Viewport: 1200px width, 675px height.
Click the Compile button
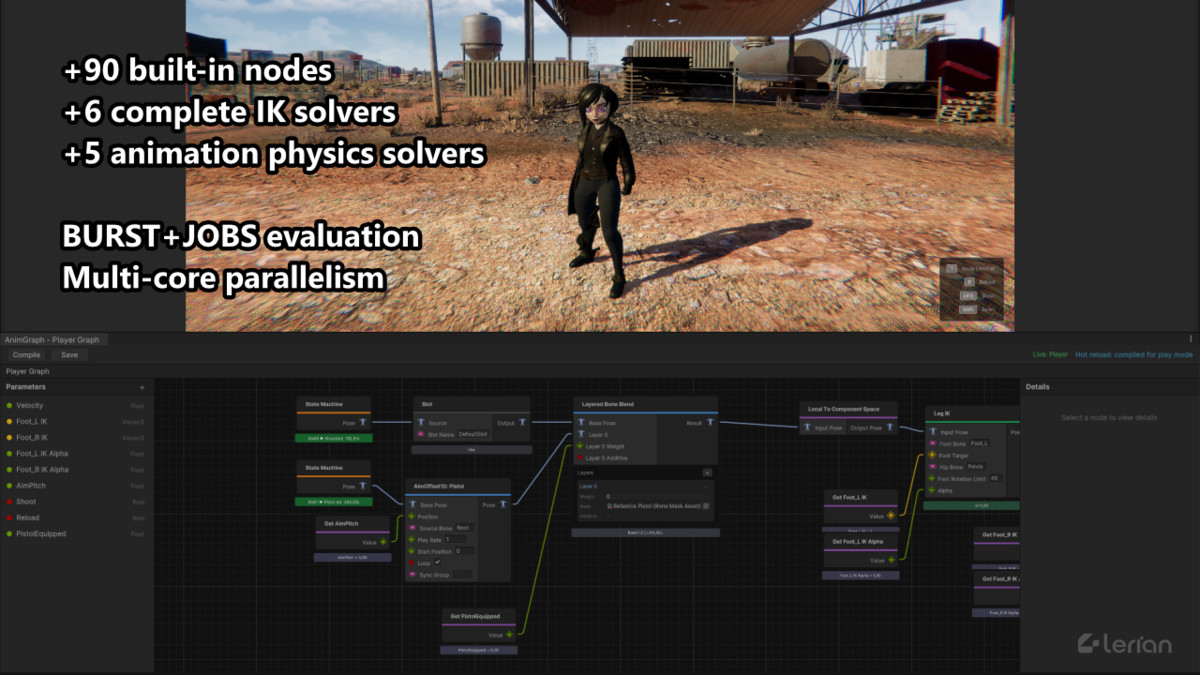tap(27, 355)
